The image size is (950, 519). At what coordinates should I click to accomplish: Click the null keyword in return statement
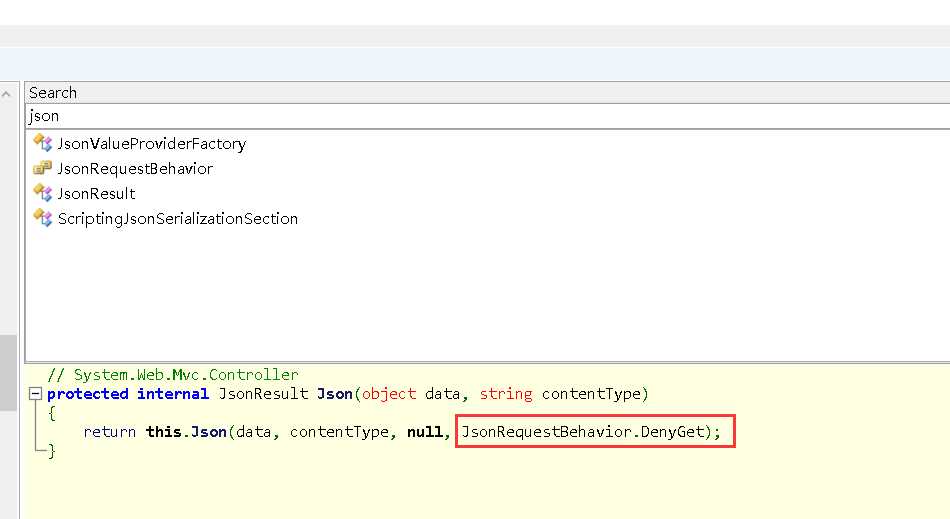tap(425, 431)
